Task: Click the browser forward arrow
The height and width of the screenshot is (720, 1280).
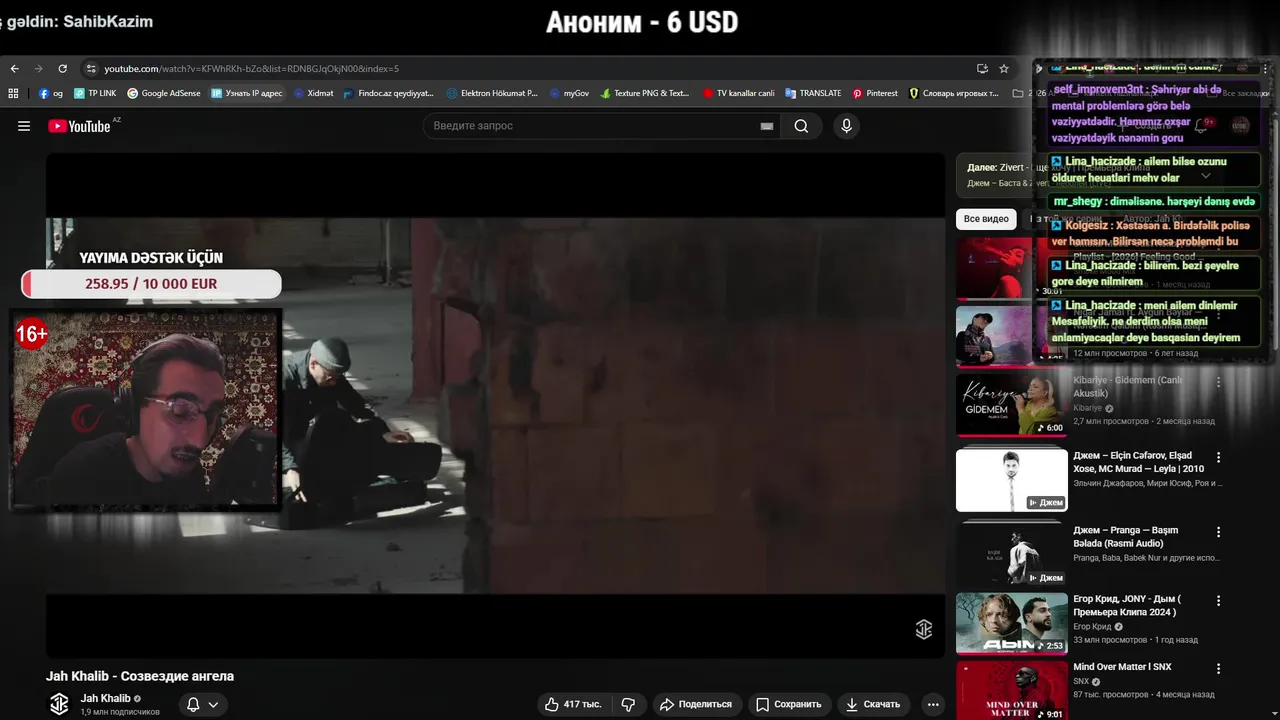Action: pyautogui.click(x=38, y=69)
